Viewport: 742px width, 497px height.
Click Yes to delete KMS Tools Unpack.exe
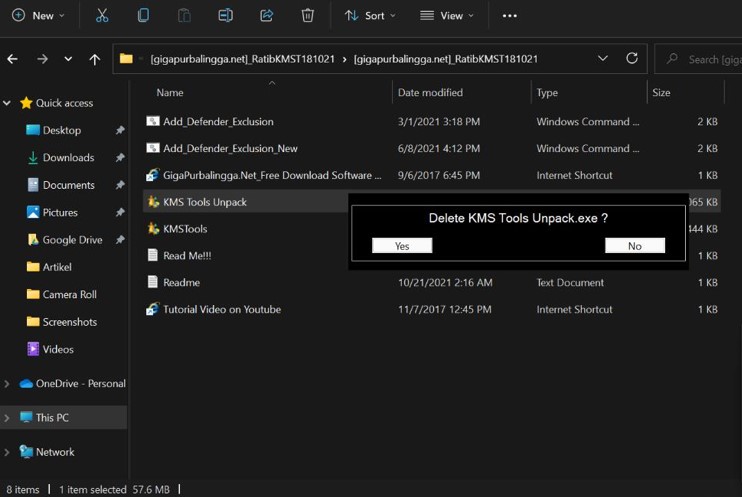pyautogui.click(x=402, y=246)
